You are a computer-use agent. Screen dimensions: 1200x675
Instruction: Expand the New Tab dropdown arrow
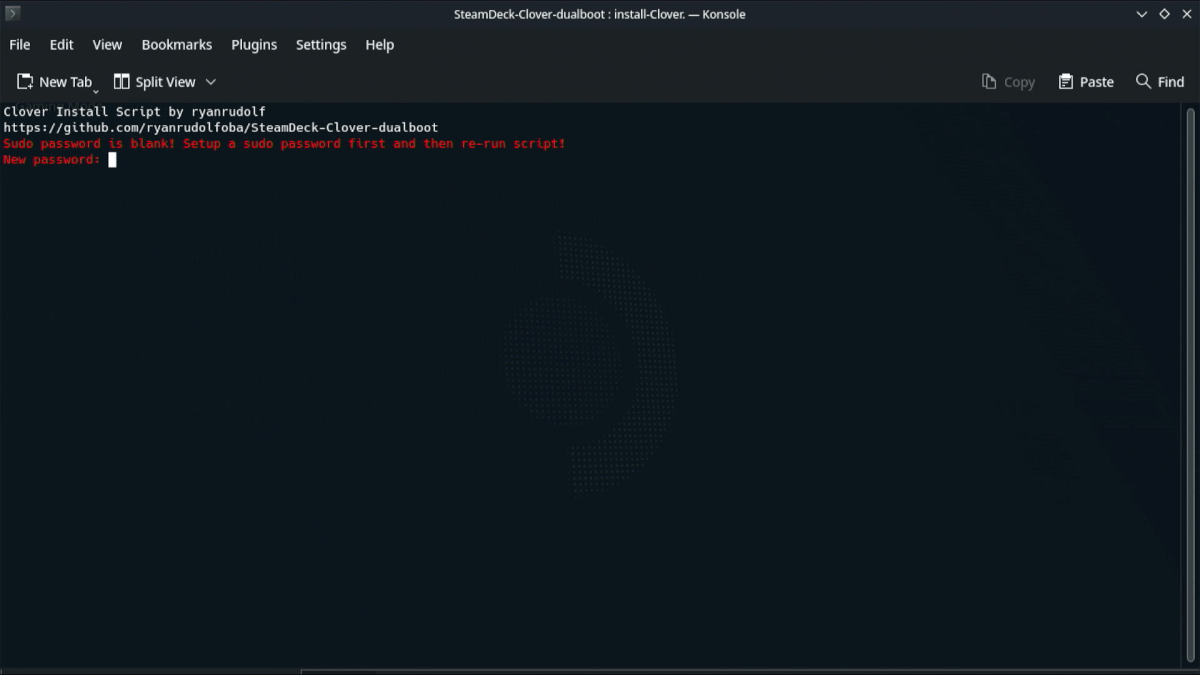(96, 91)
